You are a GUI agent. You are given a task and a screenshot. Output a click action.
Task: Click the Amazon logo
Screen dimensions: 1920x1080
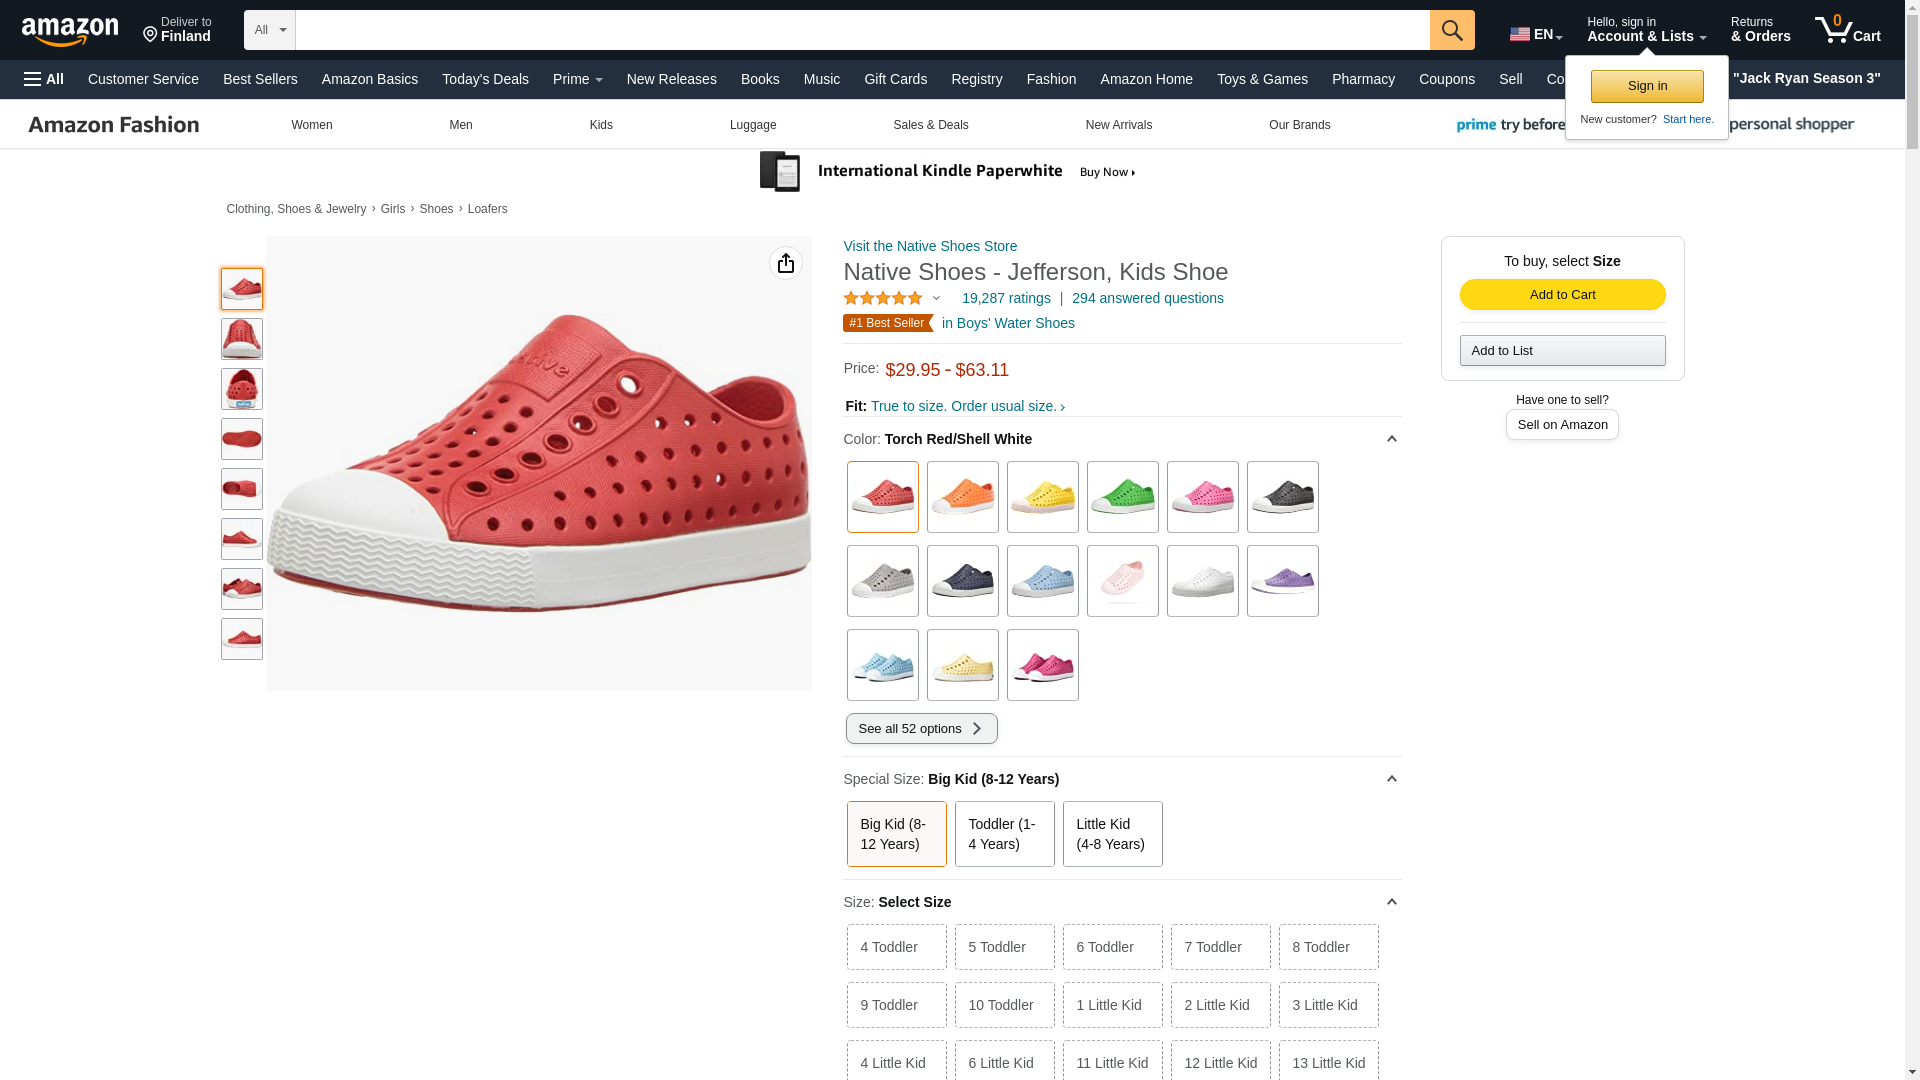click(70, 32)
